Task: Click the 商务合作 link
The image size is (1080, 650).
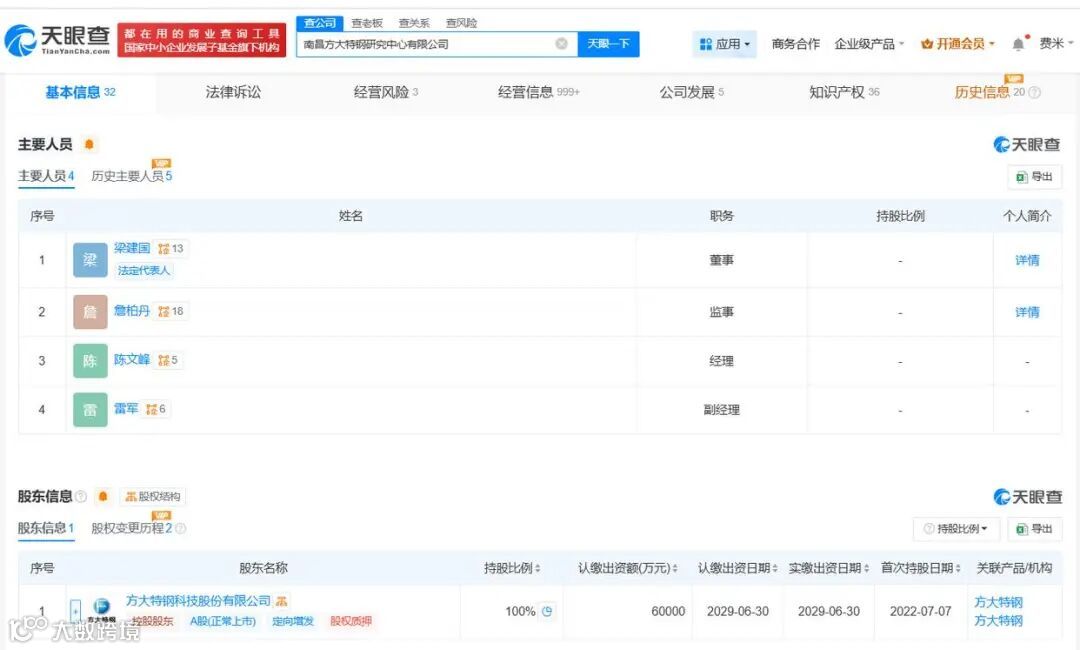Action: tap(796, 44)
